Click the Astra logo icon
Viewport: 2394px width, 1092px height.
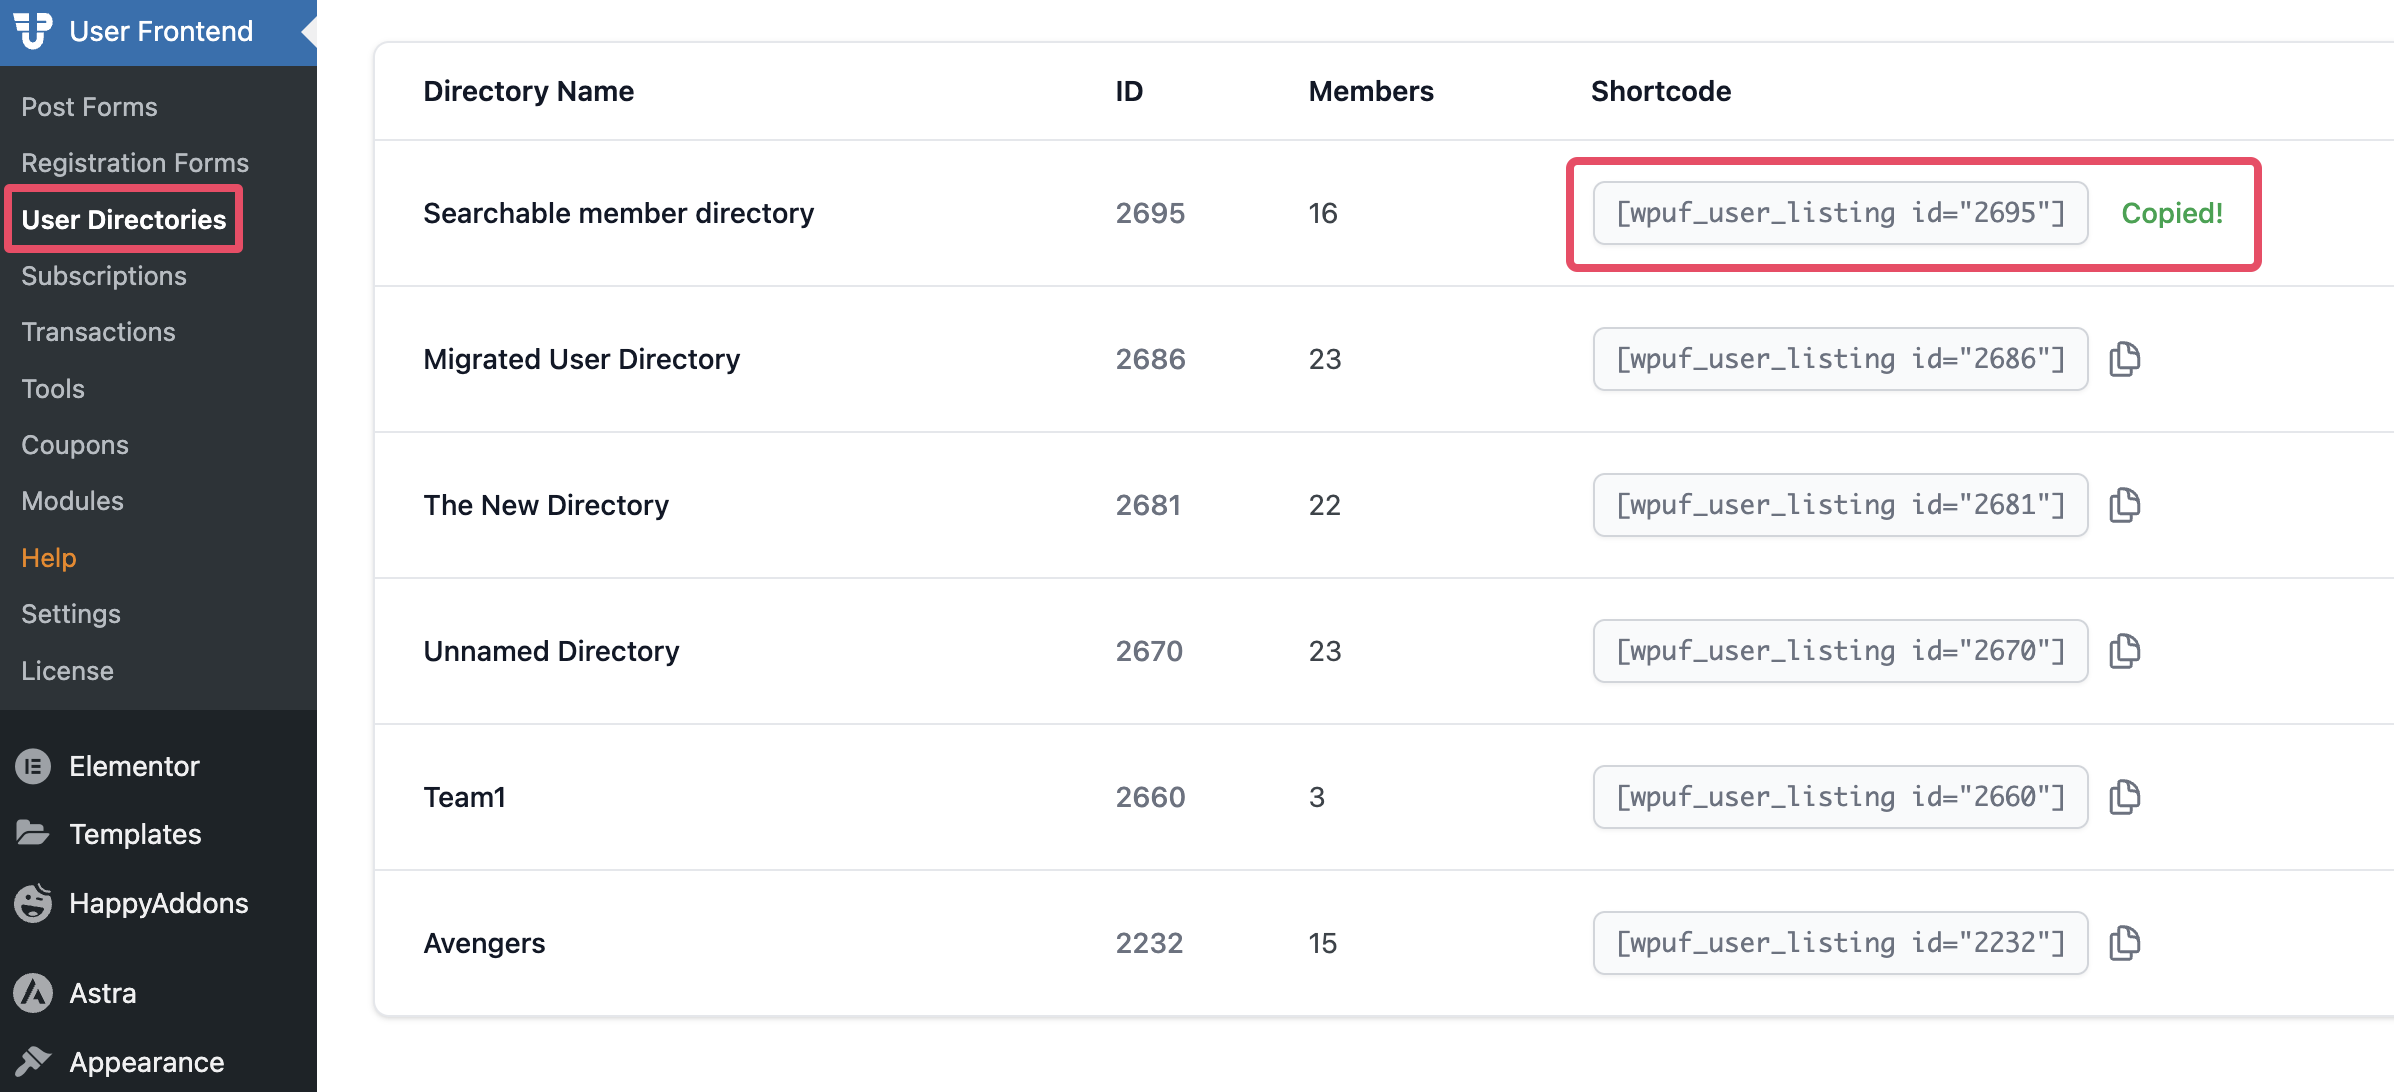tap(33, 993)
